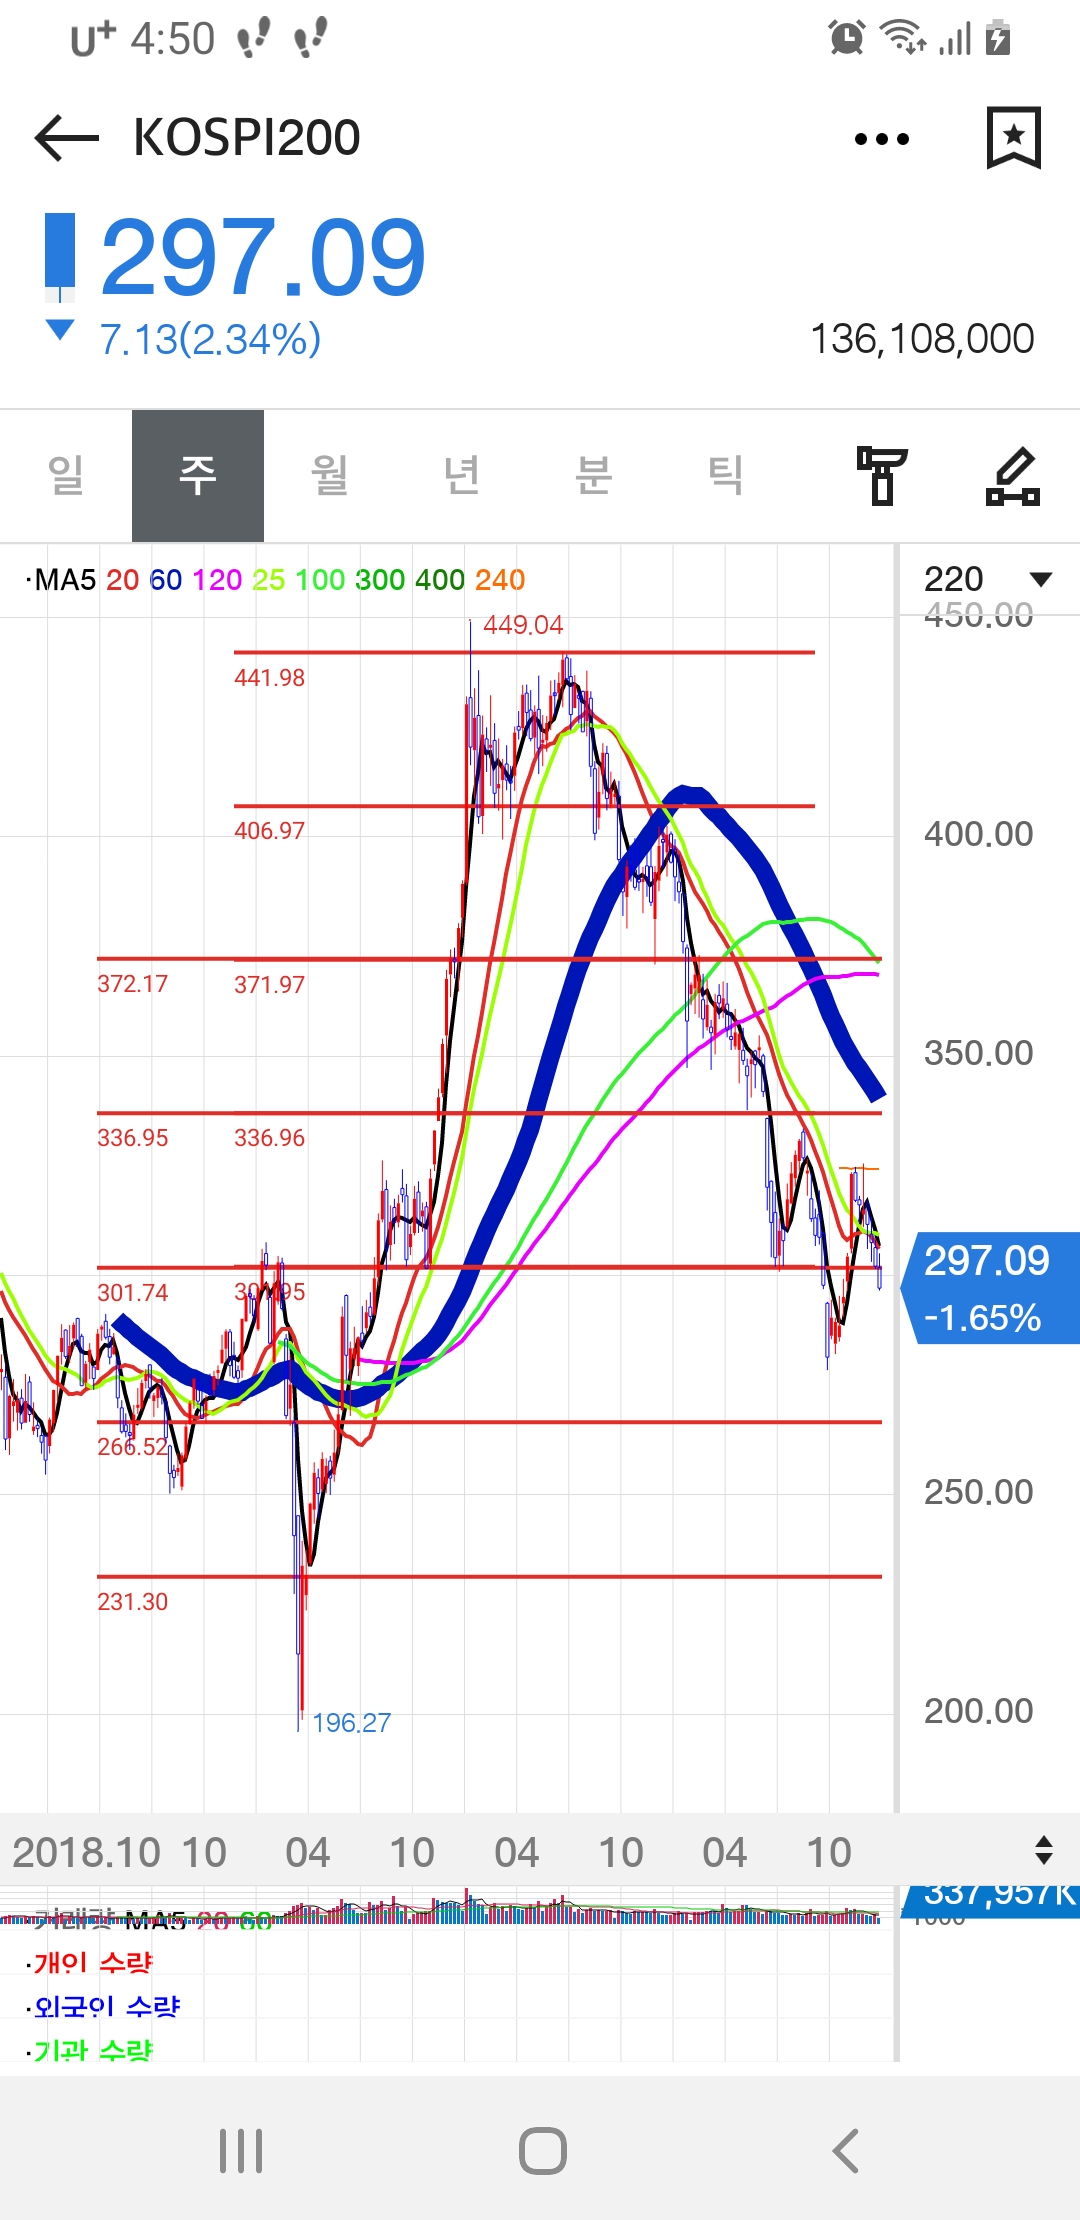Image resolution: width=1080 pixels, height=2220 pixels.
Task: Tap the 136,108,000 volume figure
Action: click(x=922, y=339)
